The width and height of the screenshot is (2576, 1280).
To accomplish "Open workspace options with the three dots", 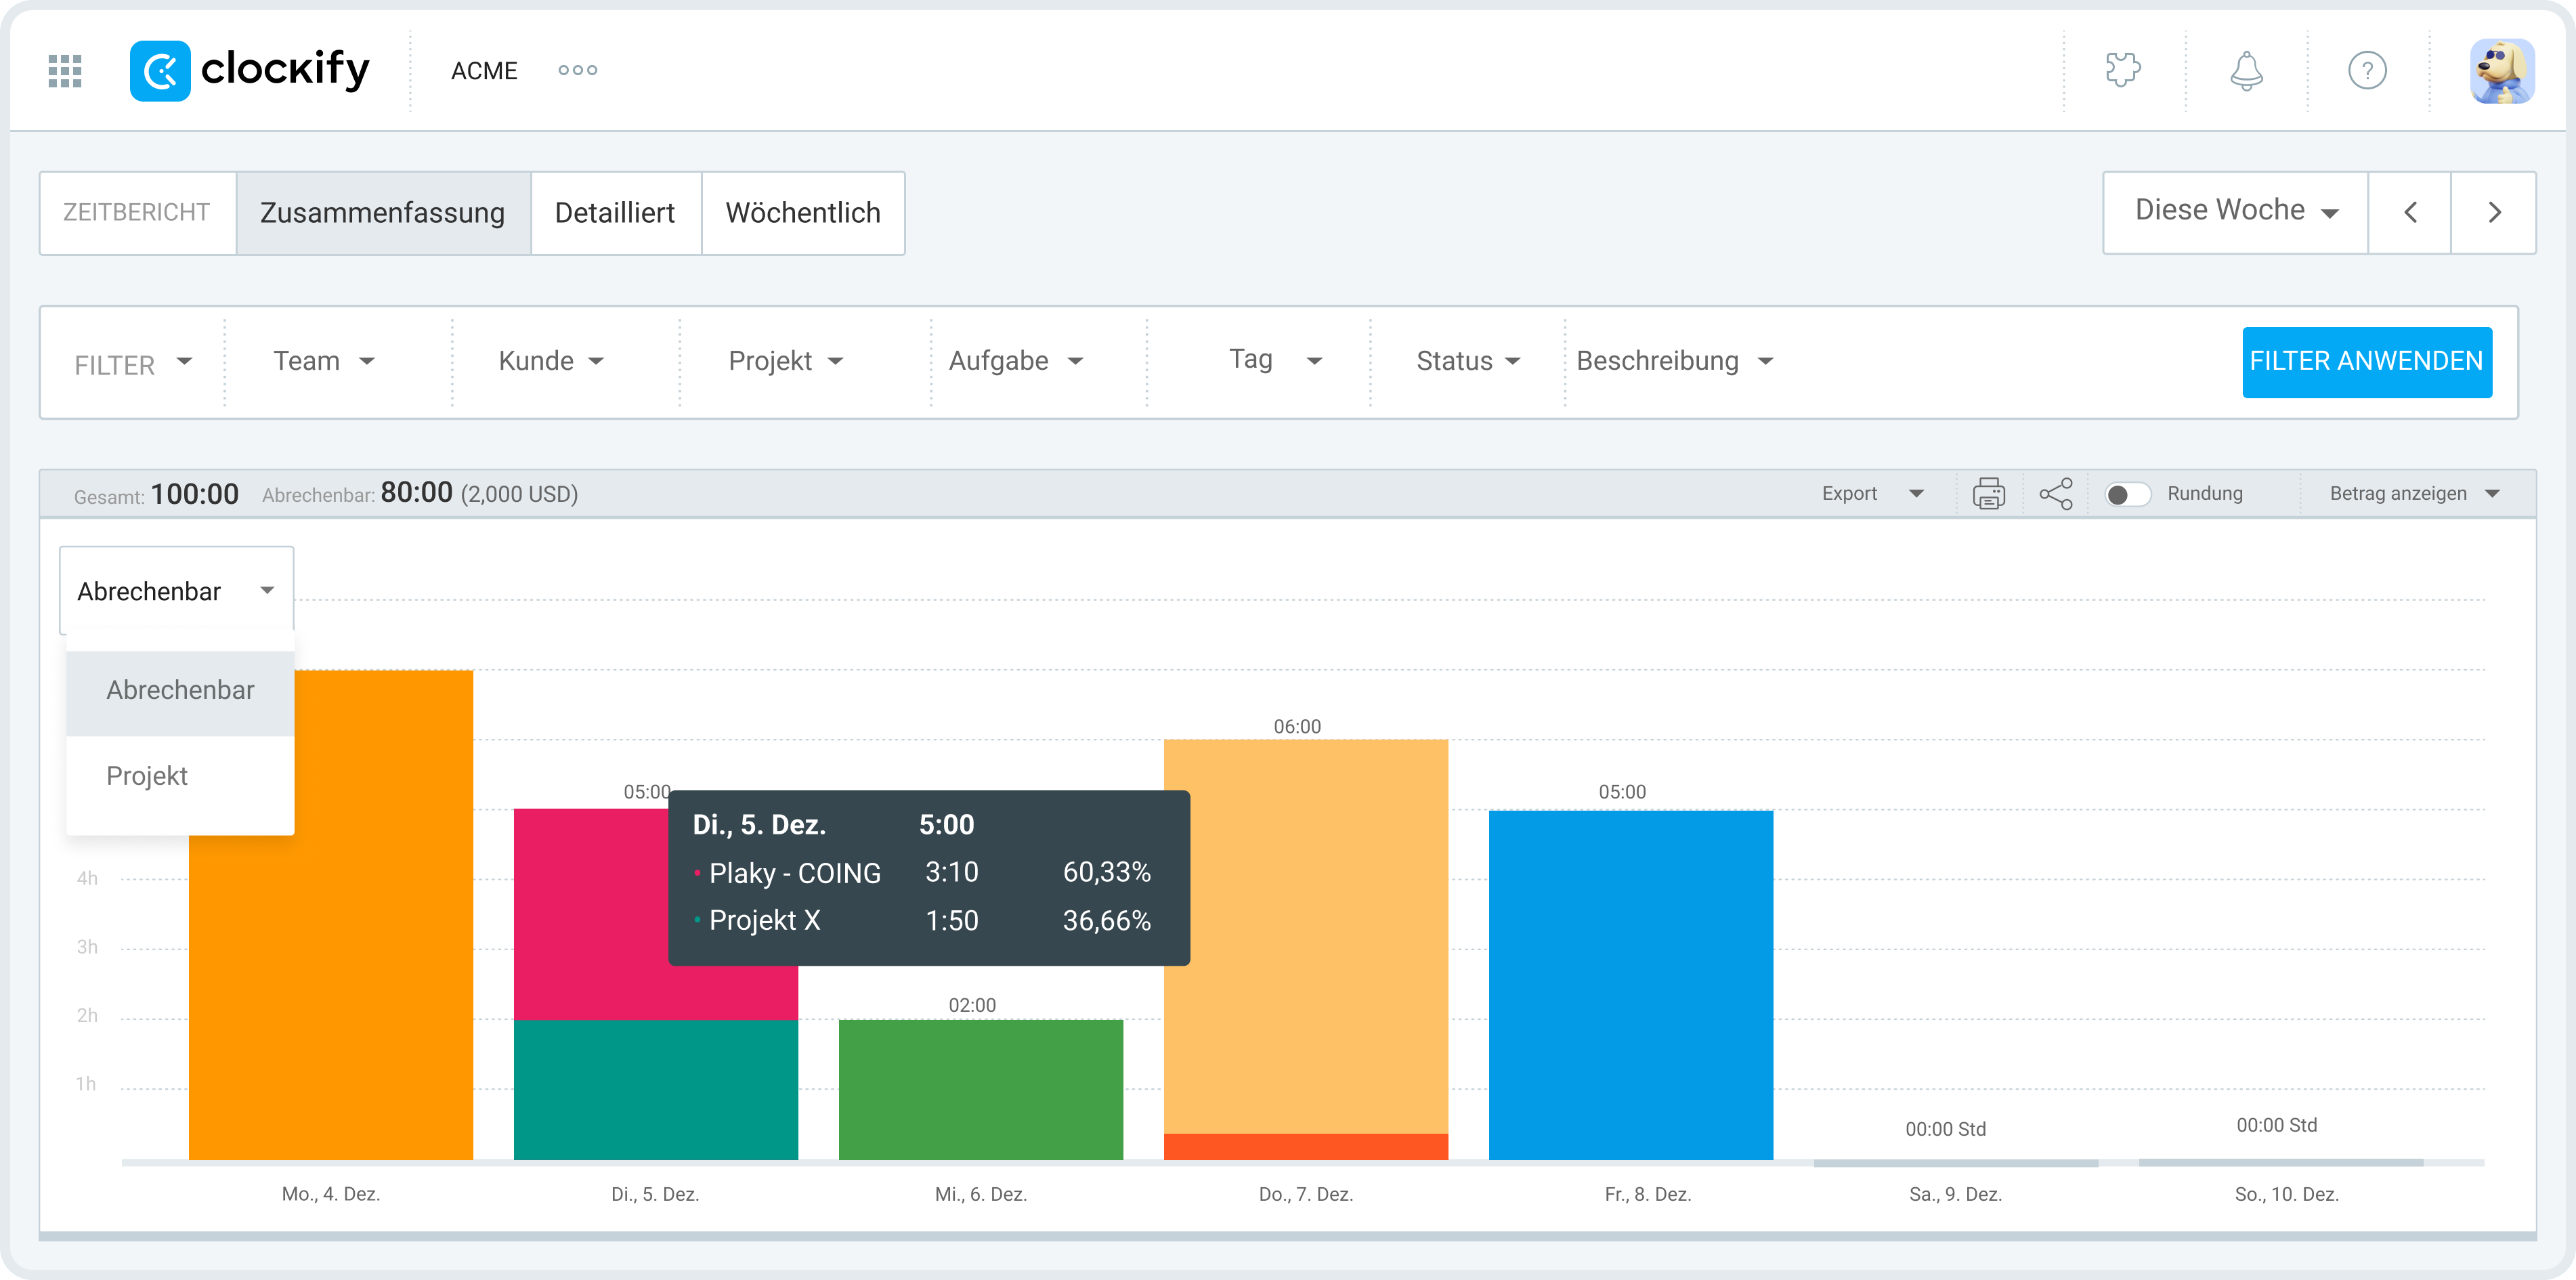I will 577,70.
